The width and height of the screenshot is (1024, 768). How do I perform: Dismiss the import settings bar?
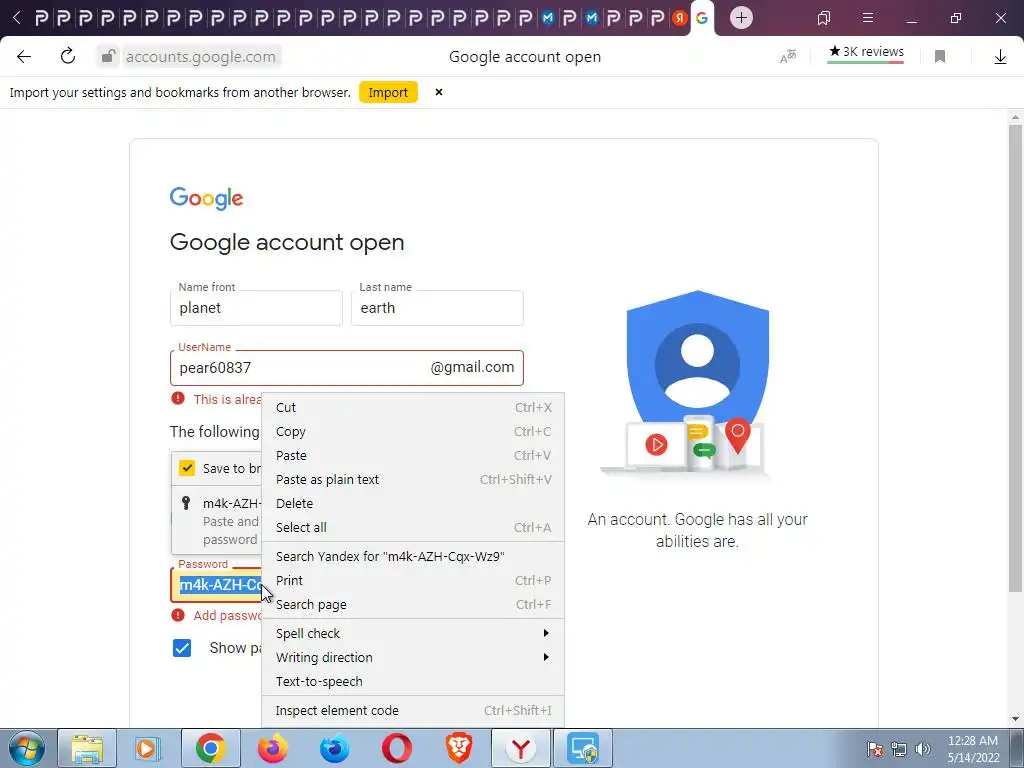click(439, 92)
